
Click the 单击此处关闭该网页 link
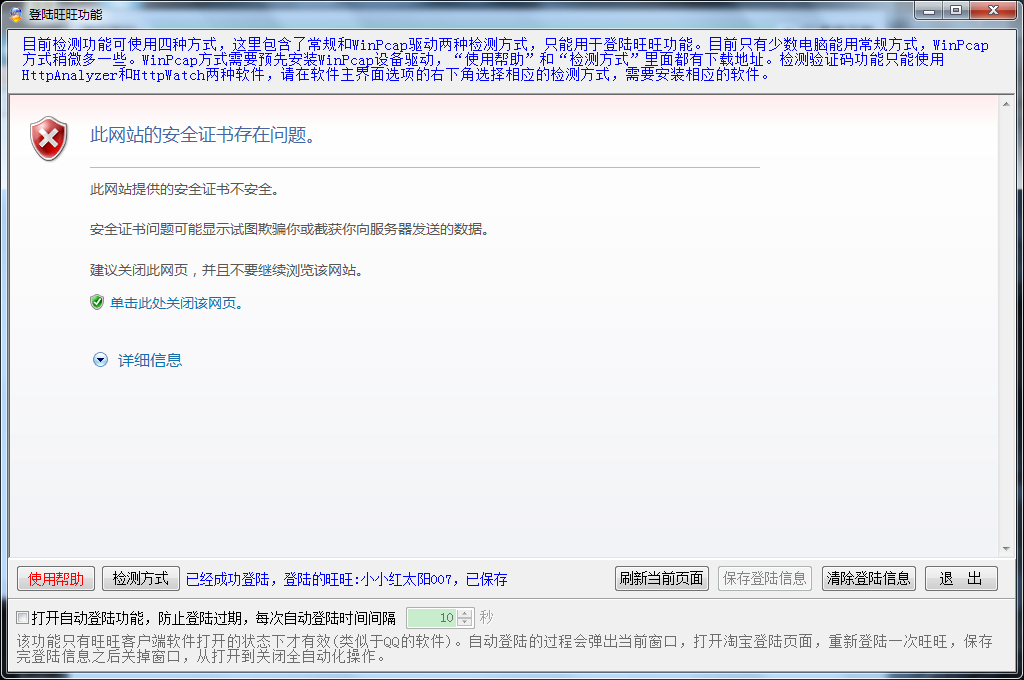176,303
